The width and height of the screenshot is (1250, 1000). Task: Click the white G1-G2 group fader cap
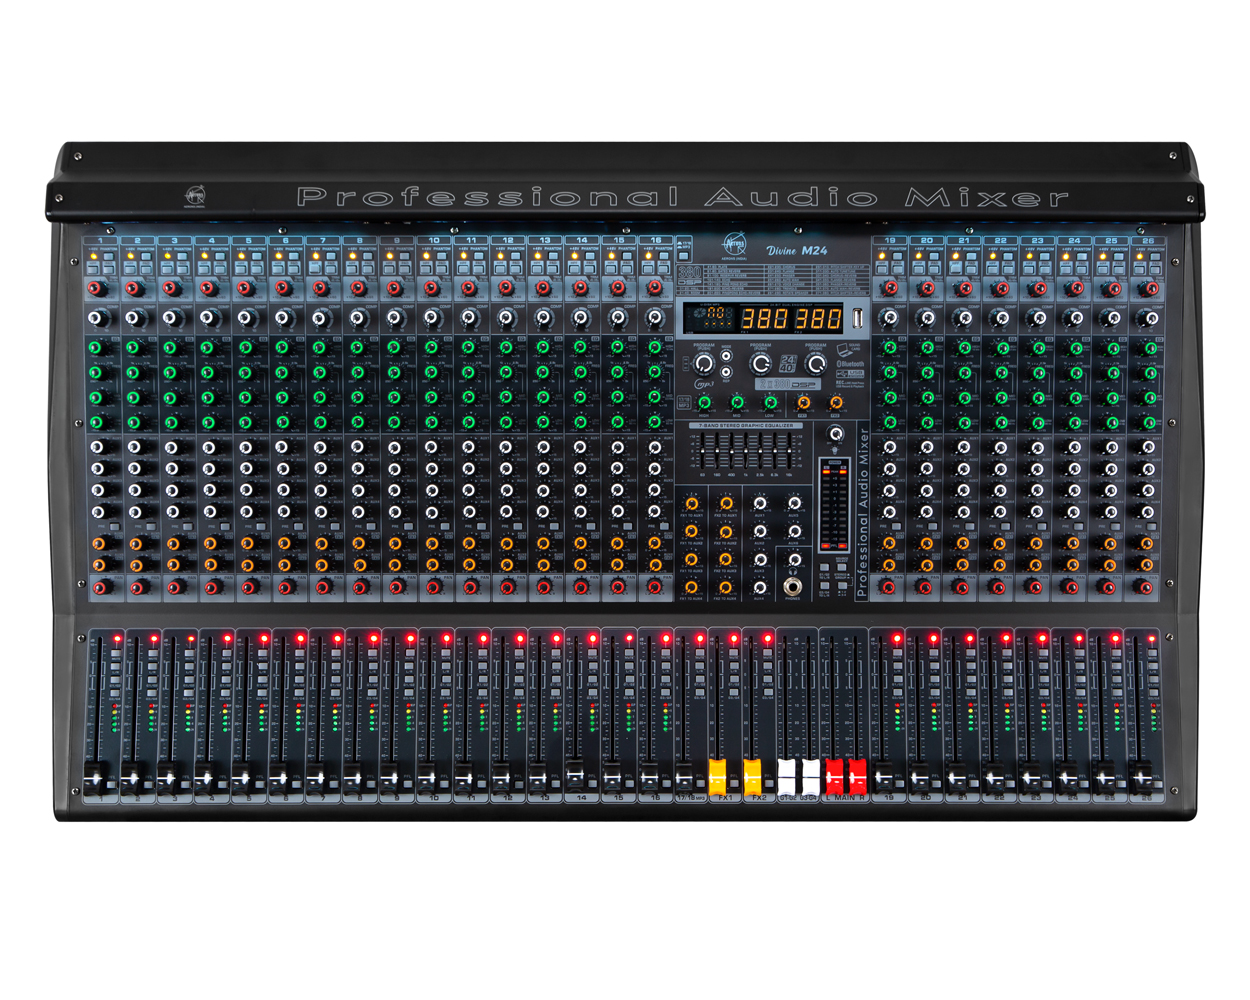click(x=788, y=774)
